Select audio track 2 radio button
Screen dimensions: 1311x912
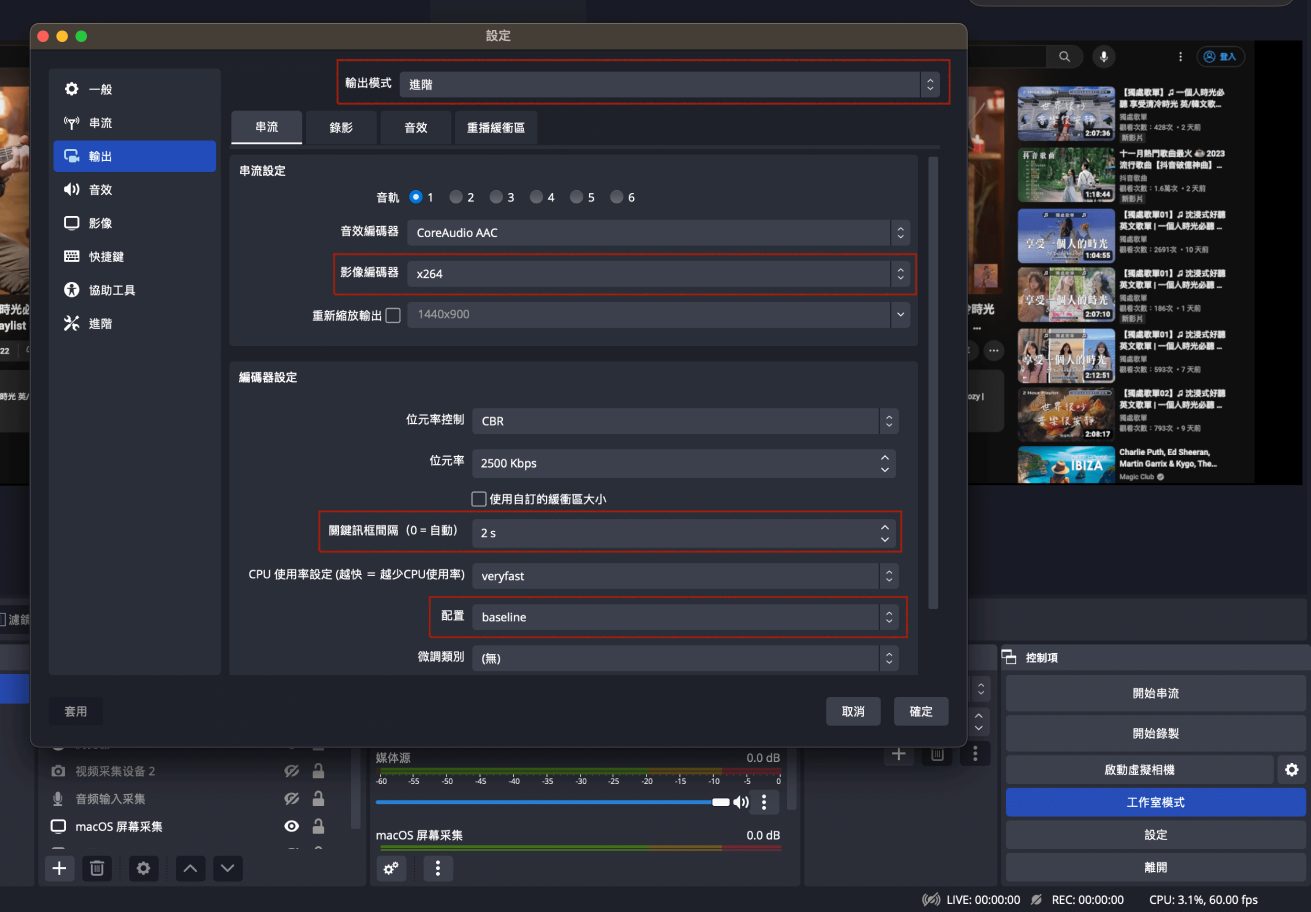(457, 198)
